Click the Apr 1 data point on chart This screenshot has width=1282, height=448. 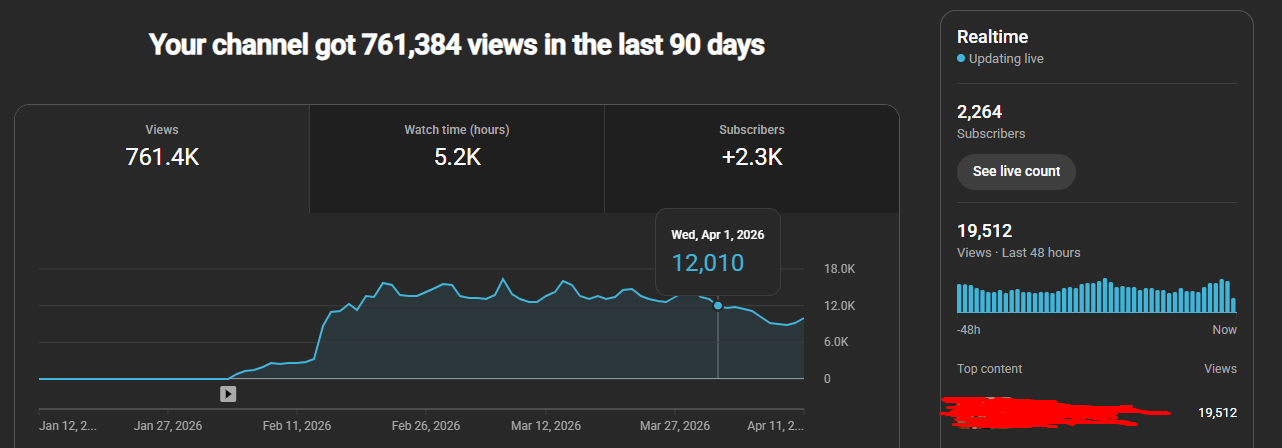[718, 305]
